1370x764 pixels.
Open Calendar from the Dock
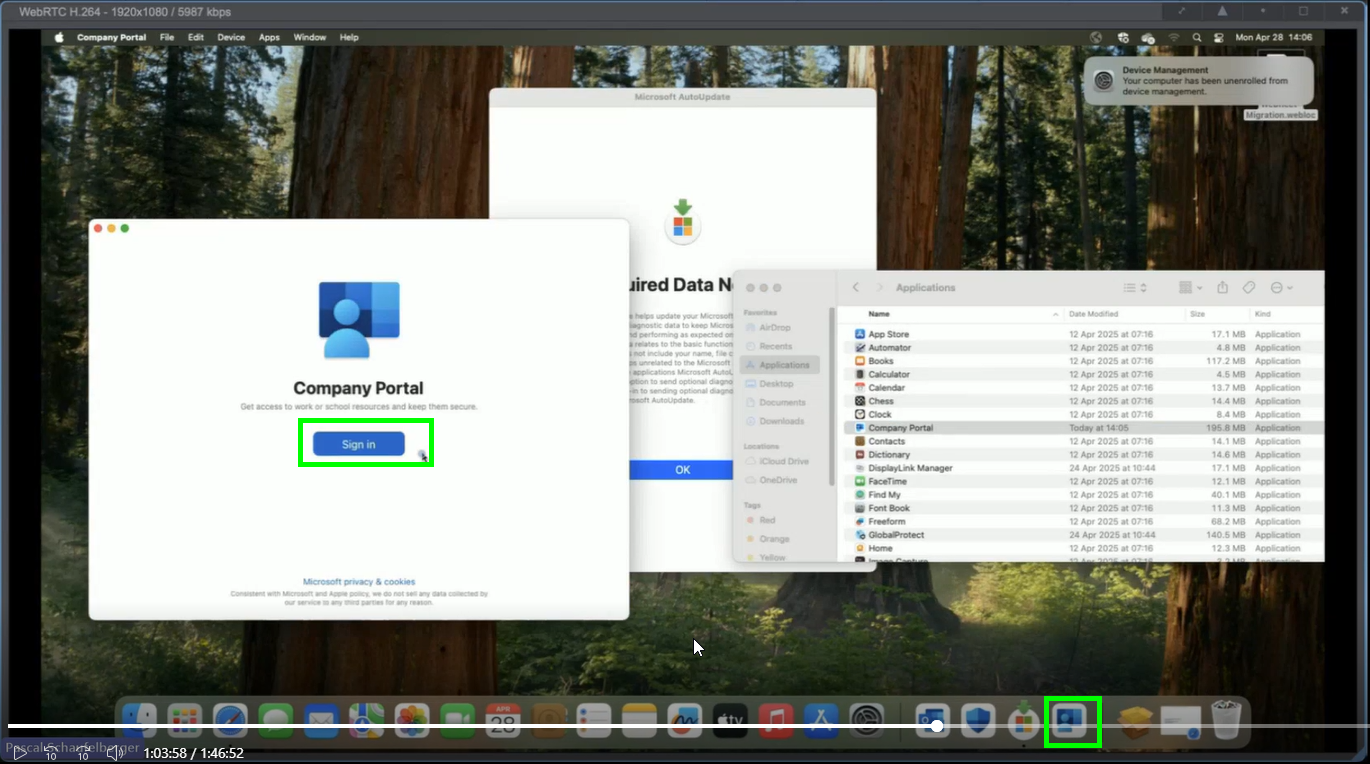(x=503, y=721)
